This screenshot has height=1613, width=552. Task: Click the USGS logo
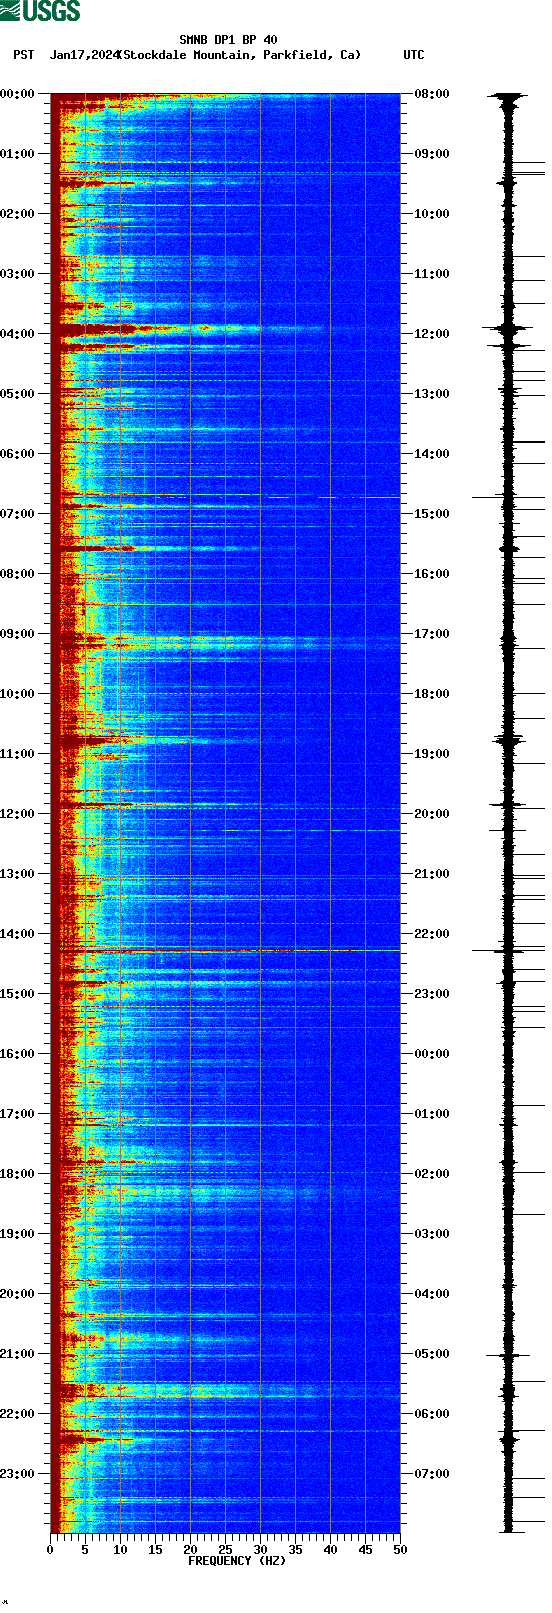pos(40,11)
